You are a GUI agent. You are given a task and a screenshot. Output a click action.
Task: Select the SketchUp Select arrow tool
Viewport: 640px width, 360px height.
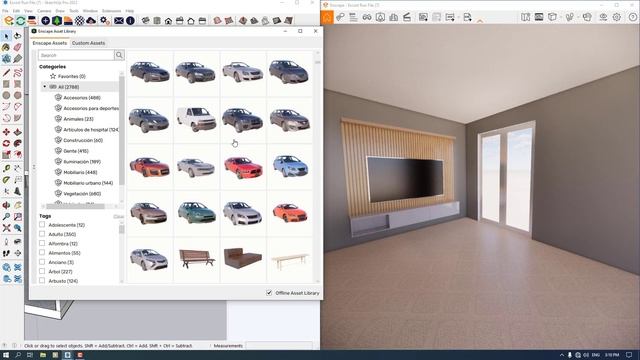click(x=6, y=36)
